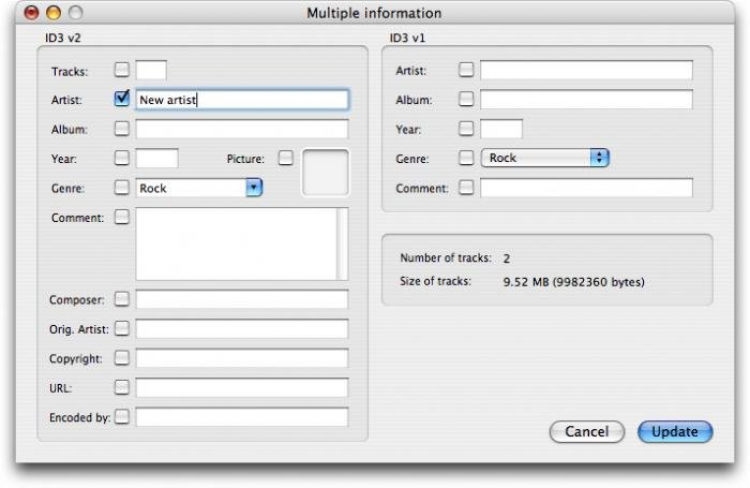This screenshot has width=750, height=488.
Task: Click the Picture image well
Action: tap(325, 172)
